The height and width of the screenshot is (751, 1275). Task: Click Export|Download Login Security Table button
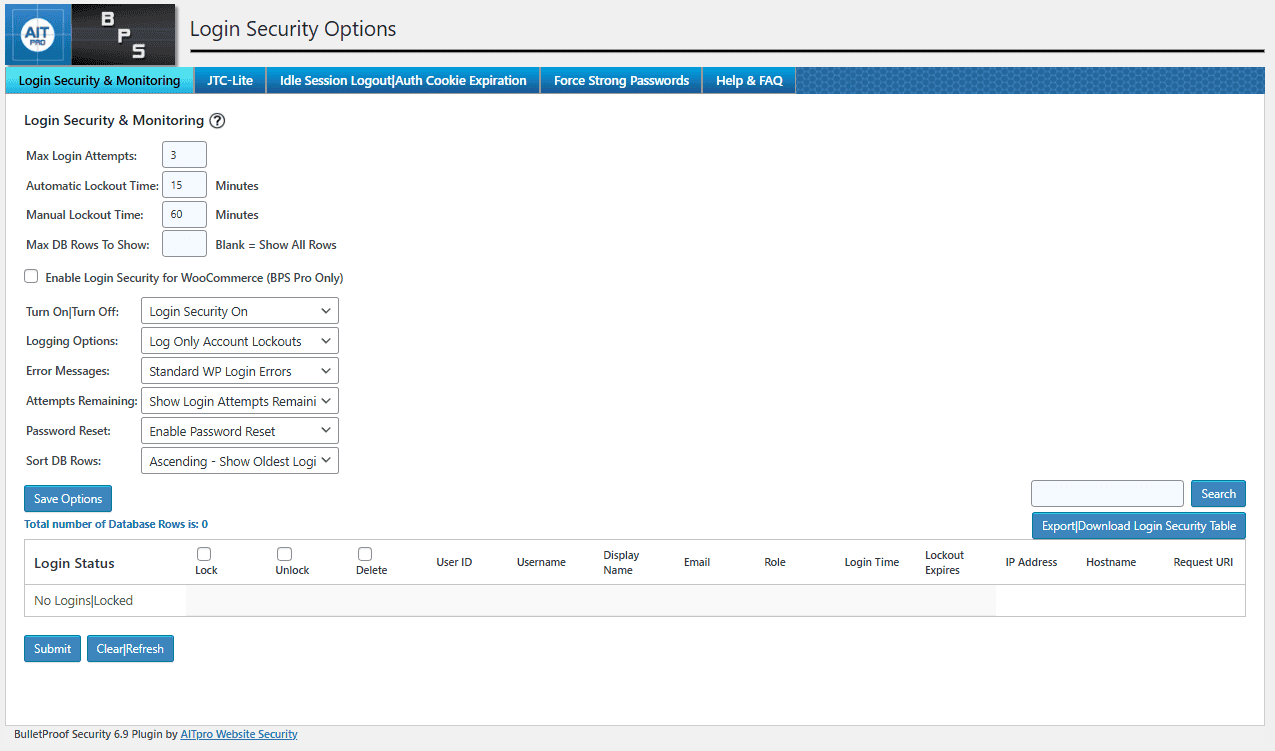[x=1139, y=526]
